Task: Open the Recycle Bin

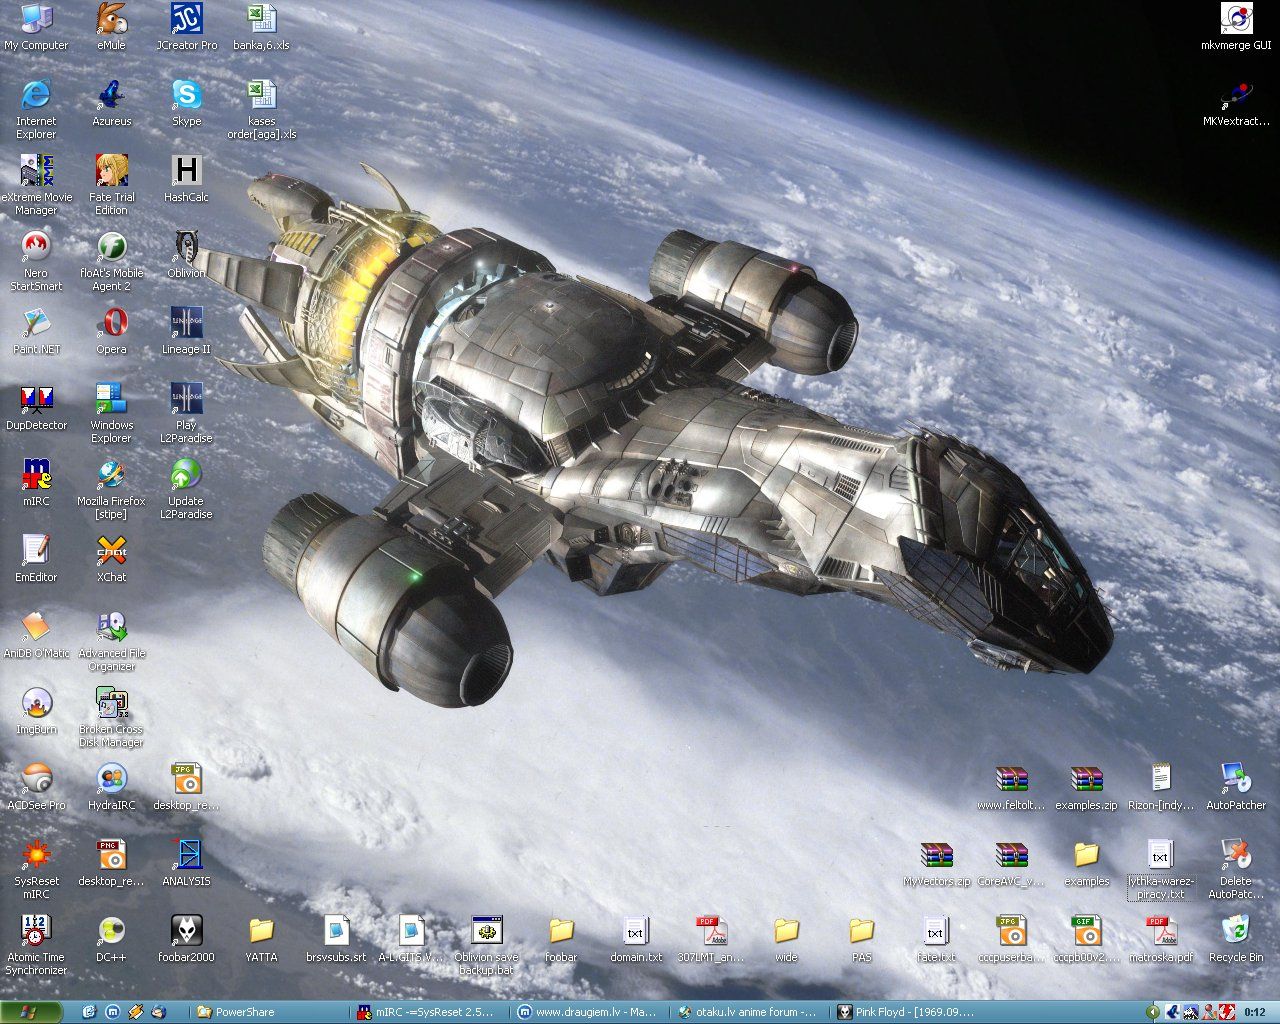Action: tap(1236, 939)
